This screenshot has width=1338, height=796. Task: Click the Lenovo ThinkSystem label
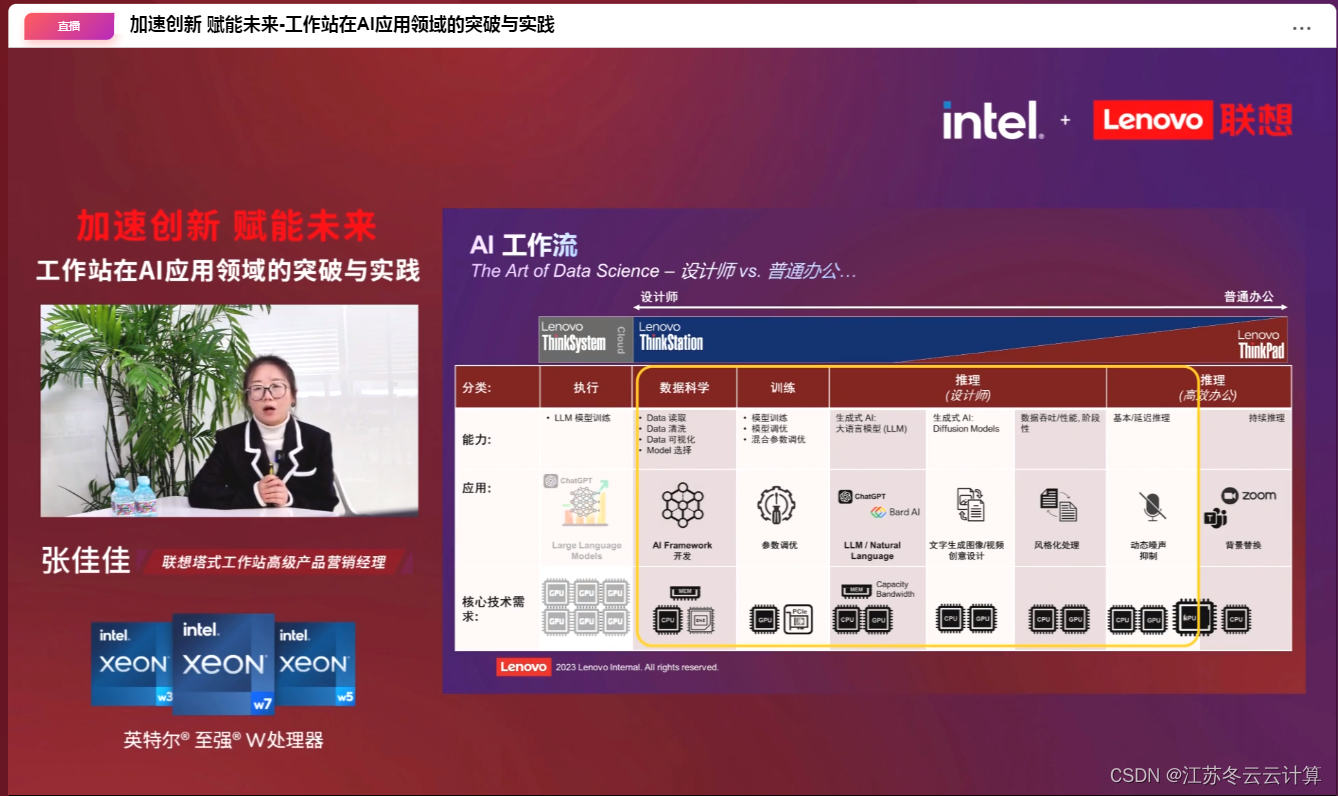click(574, 337)
